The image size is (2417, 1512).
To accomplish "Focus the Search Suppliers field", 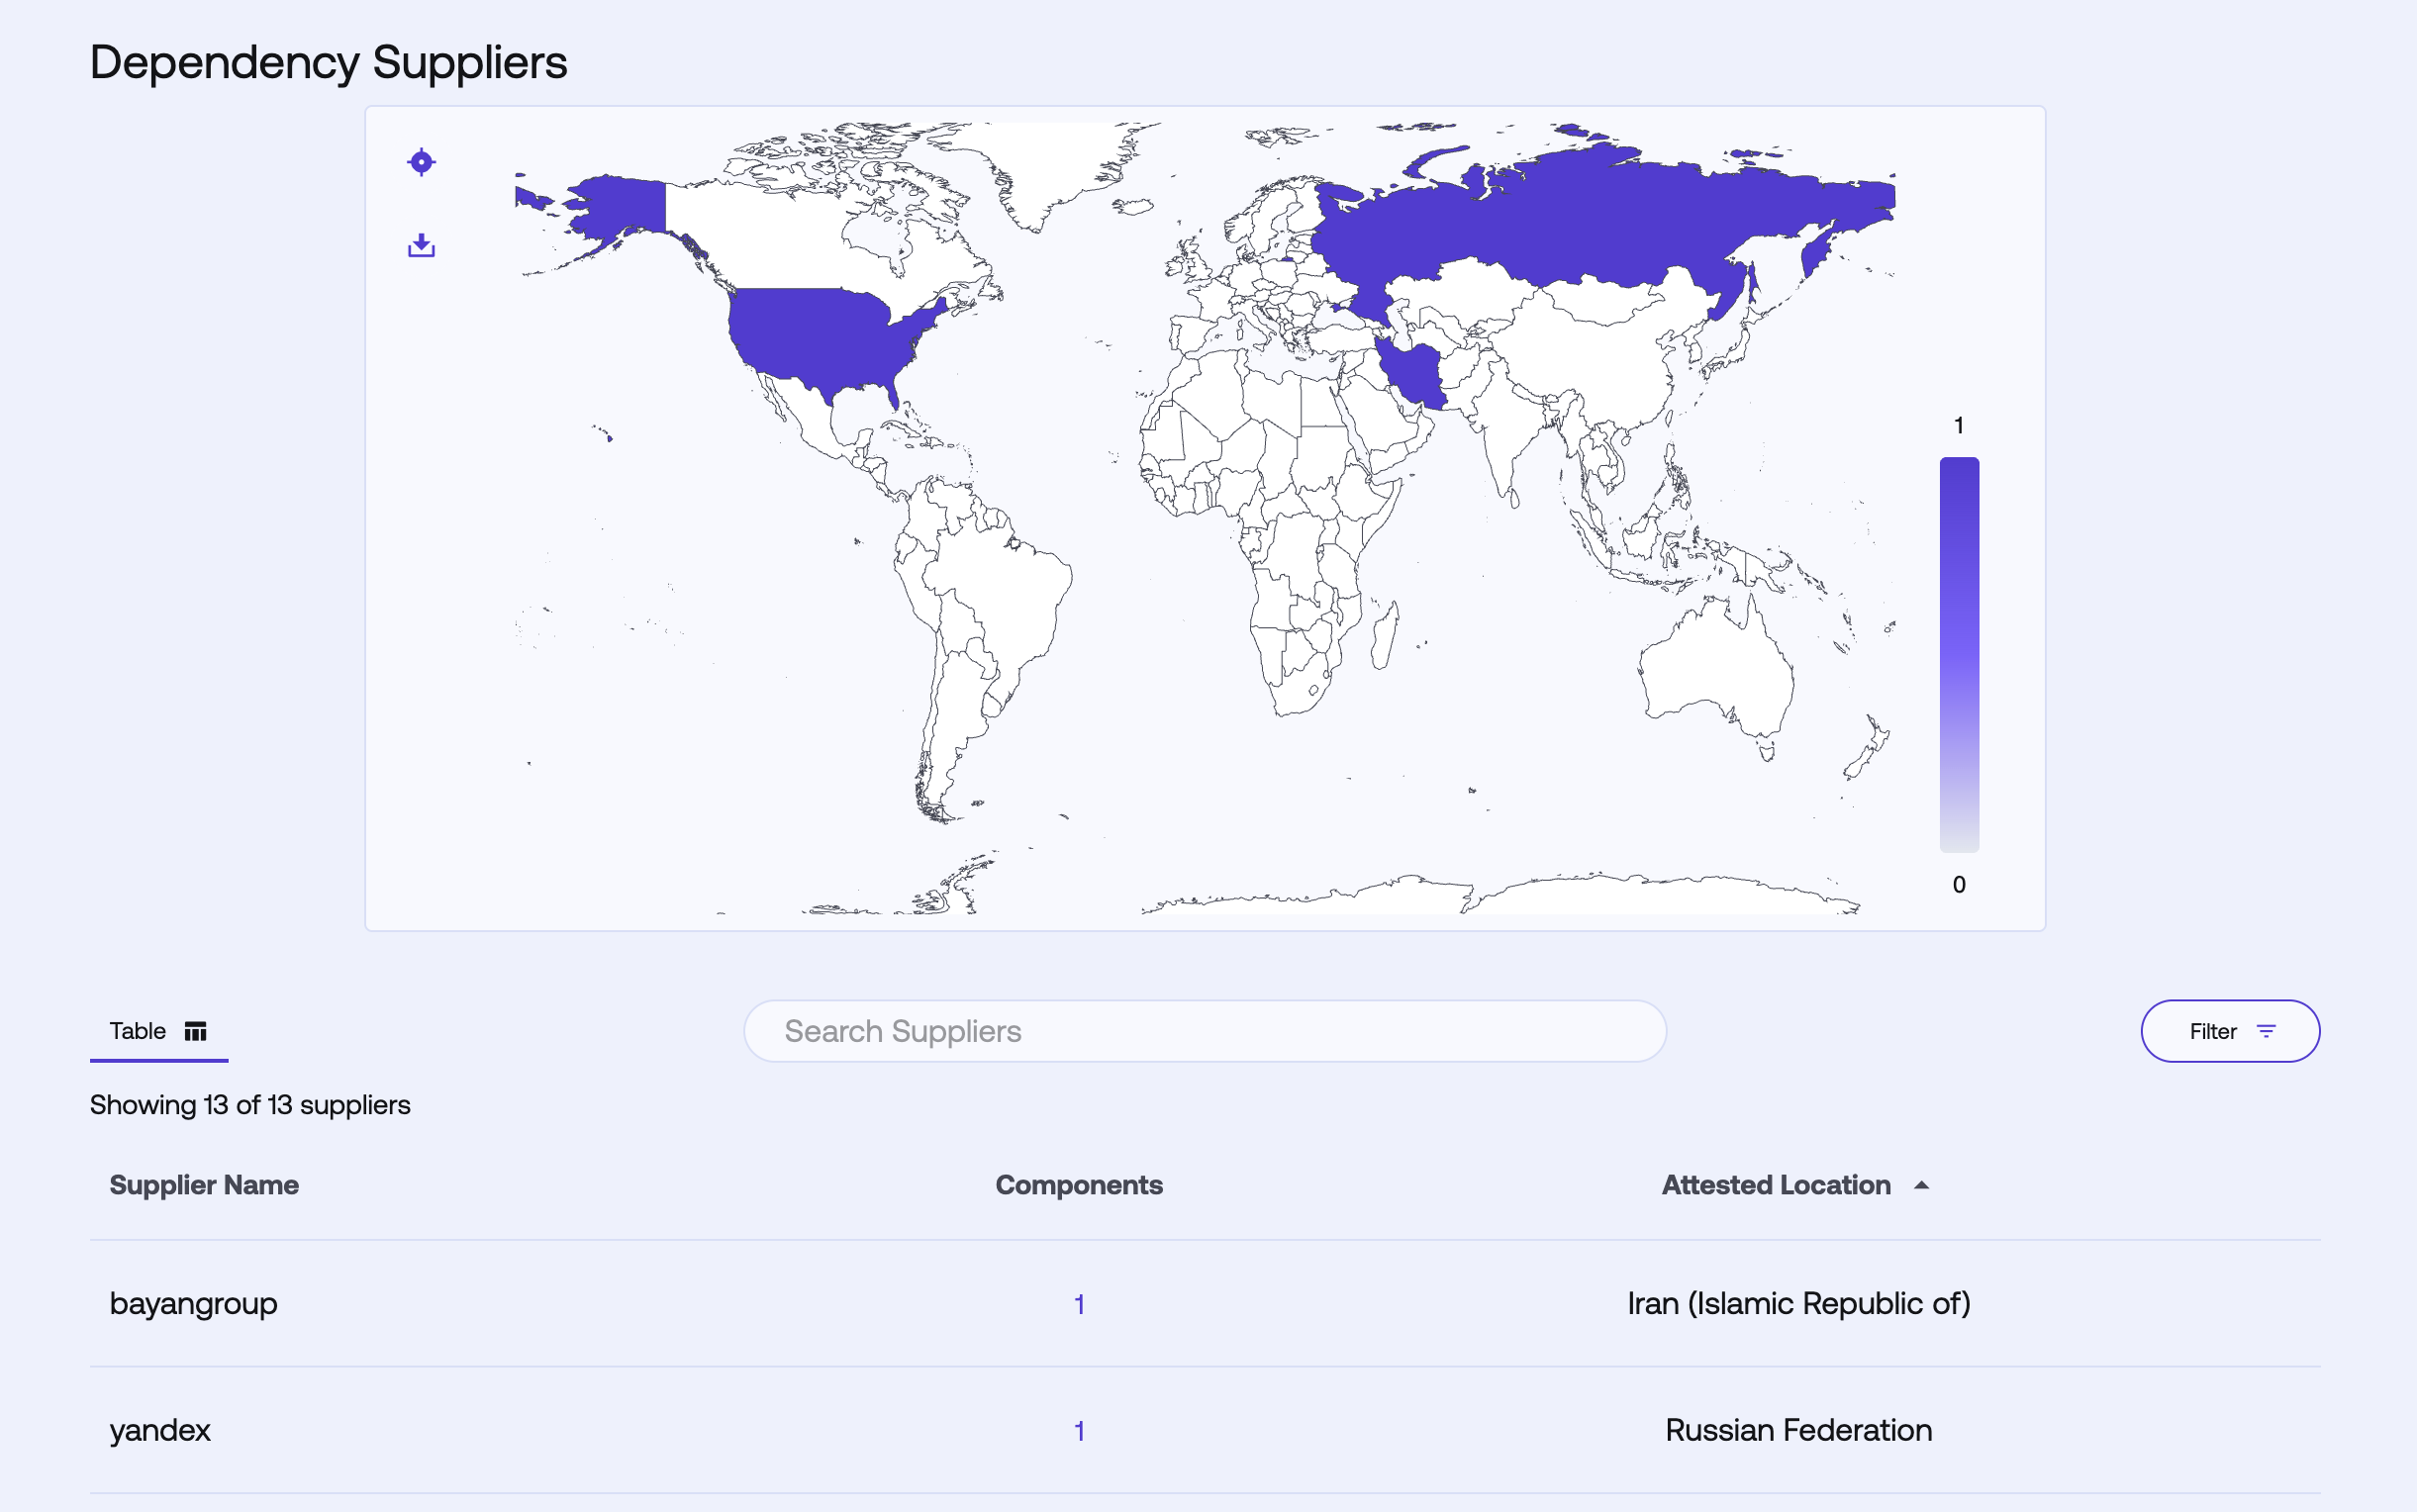I will 1204,1031.
